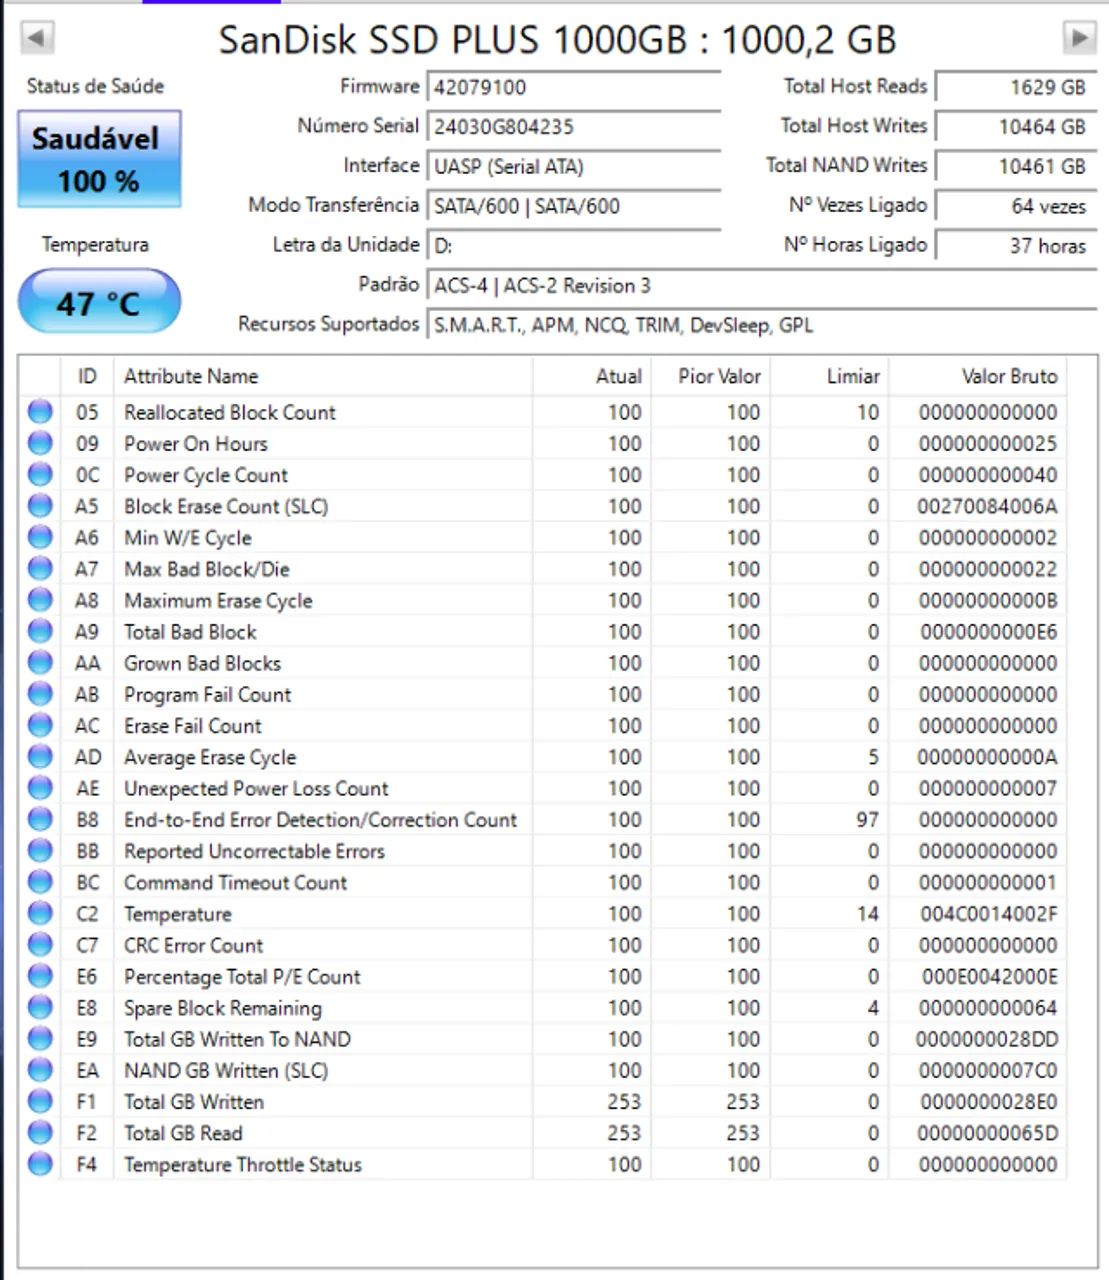
Task: Click status icon for NAND GB Written (SLC)
Action: (40, 1070)
